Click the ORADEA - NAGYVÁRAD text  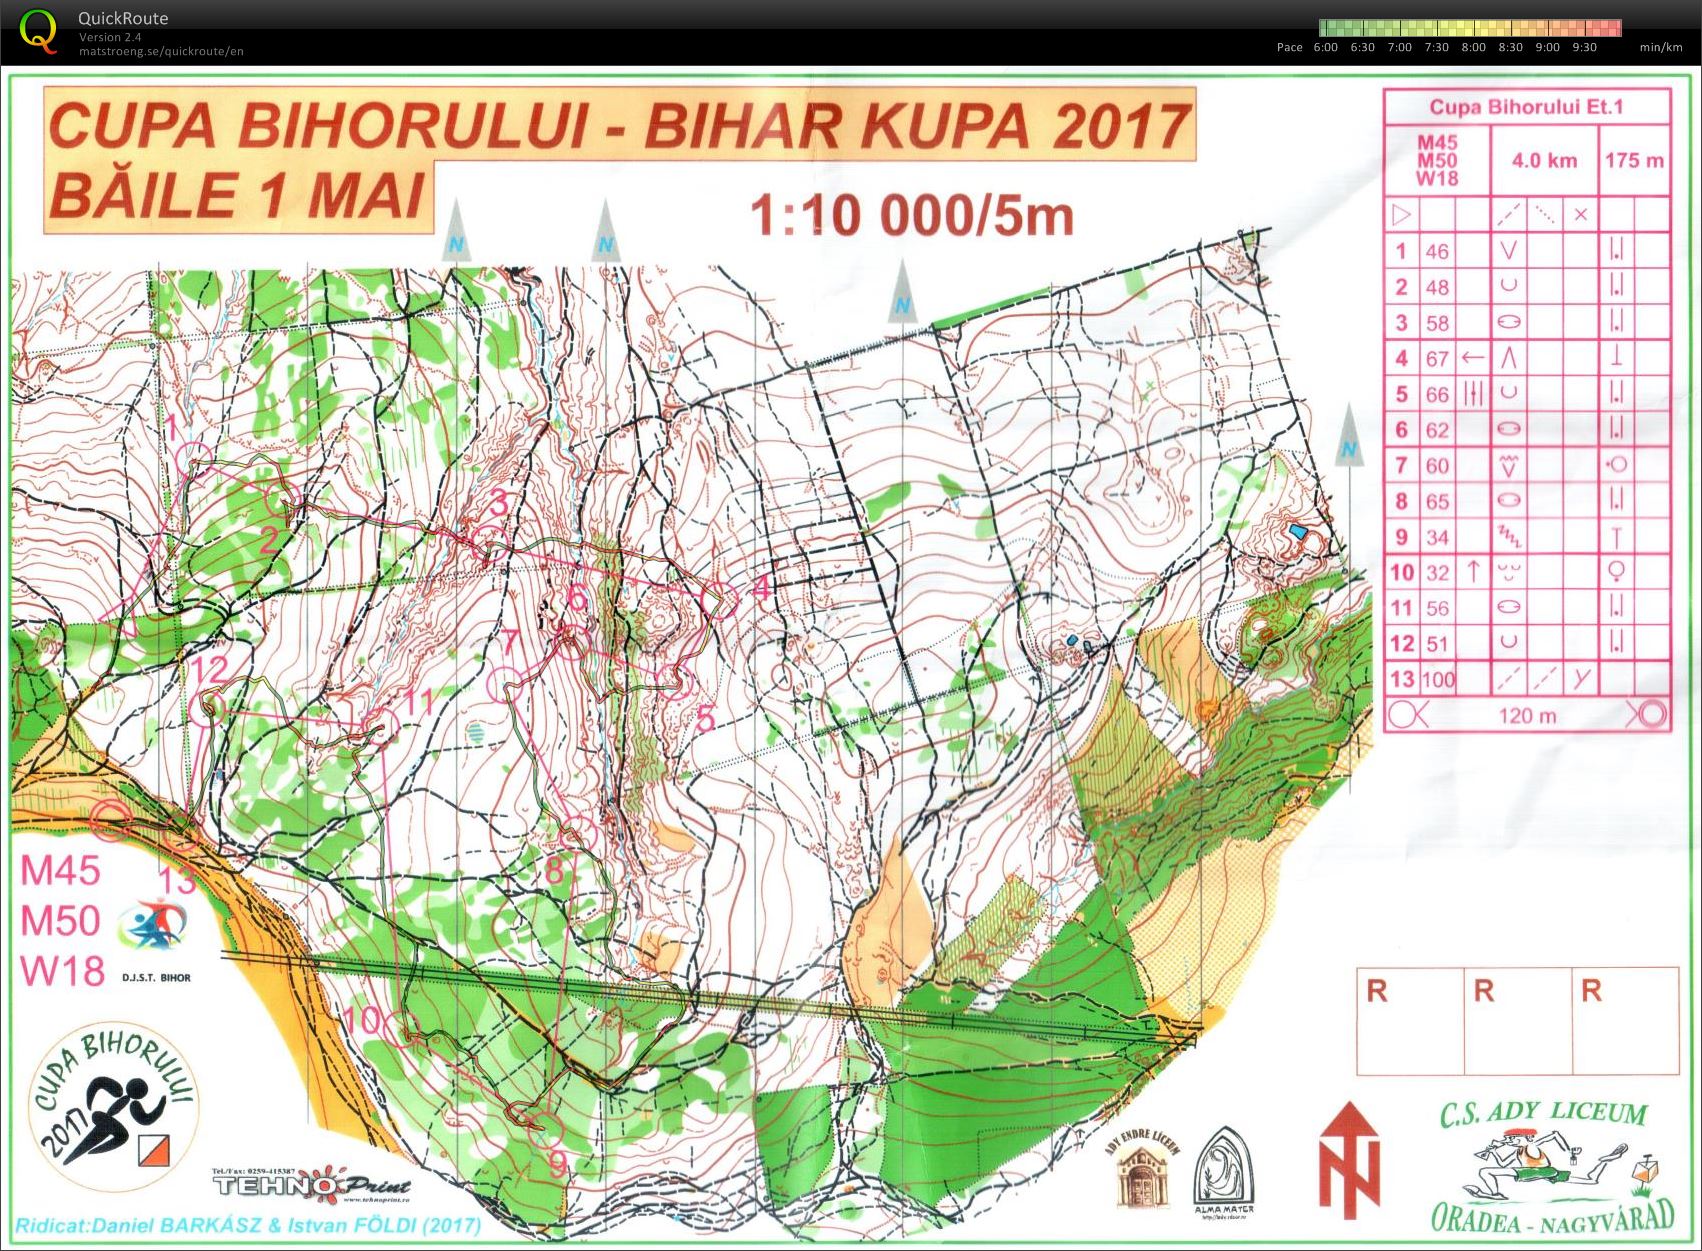tap(1553, 1218)
